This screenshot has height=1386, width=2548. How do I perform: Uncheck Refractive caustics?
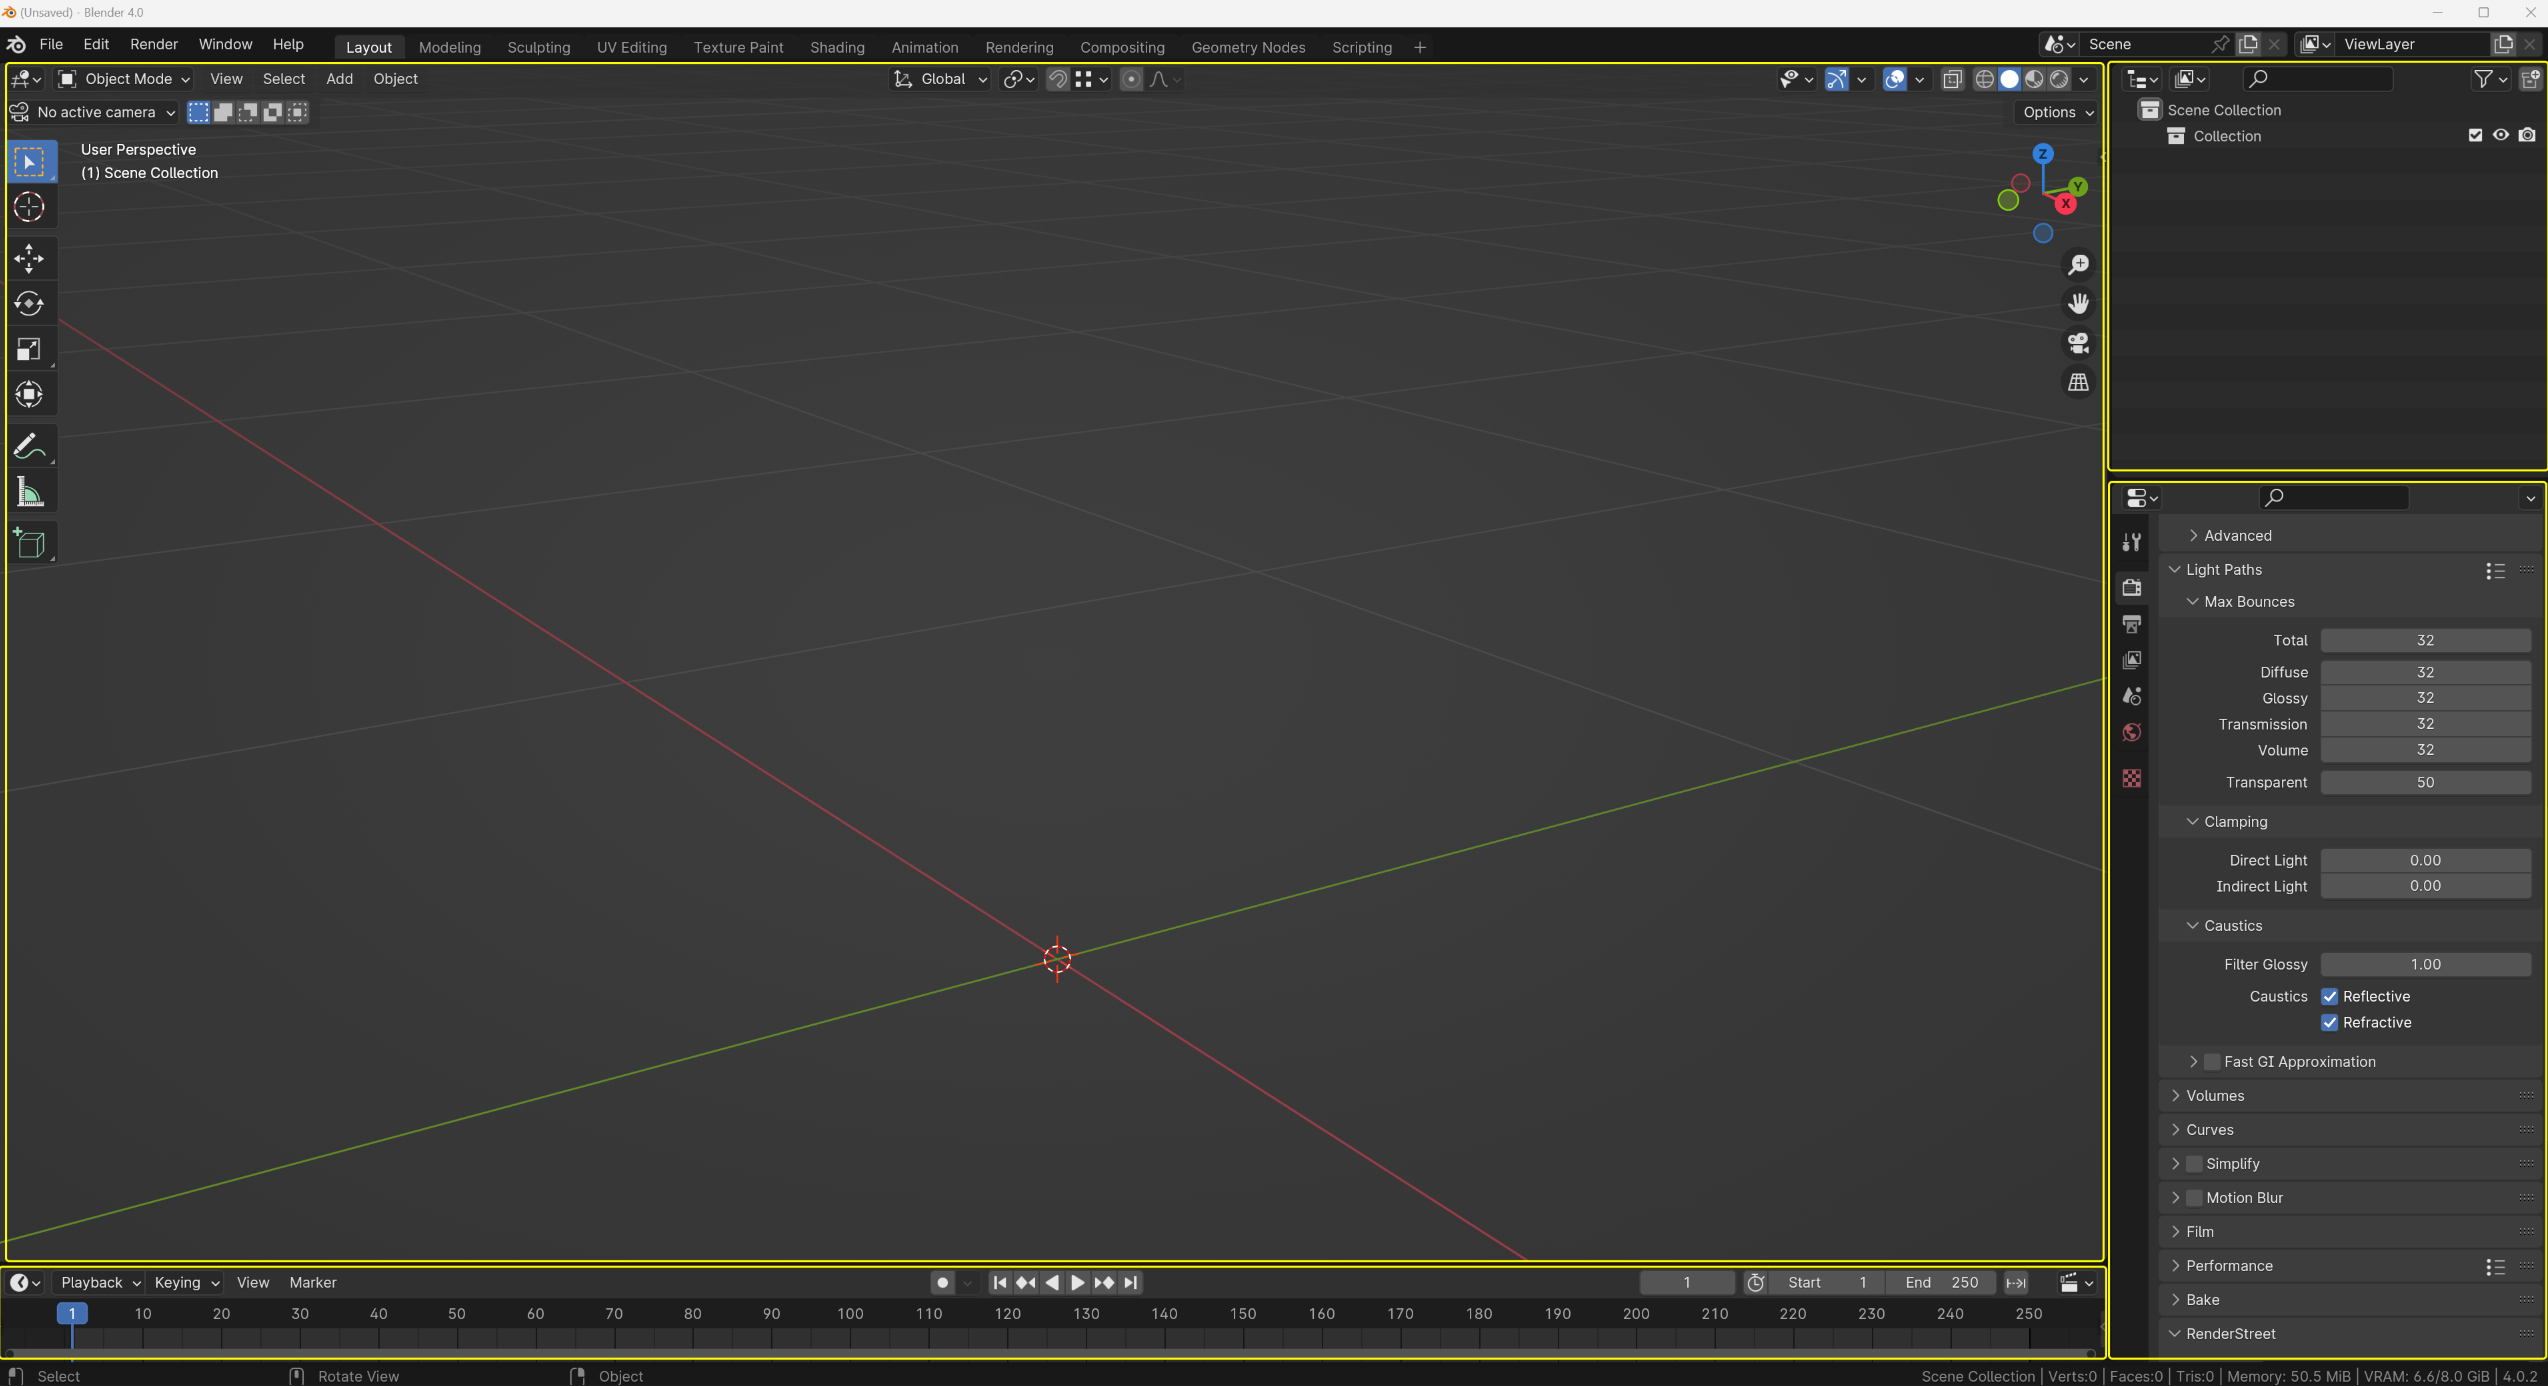tap(2330, 1022)
